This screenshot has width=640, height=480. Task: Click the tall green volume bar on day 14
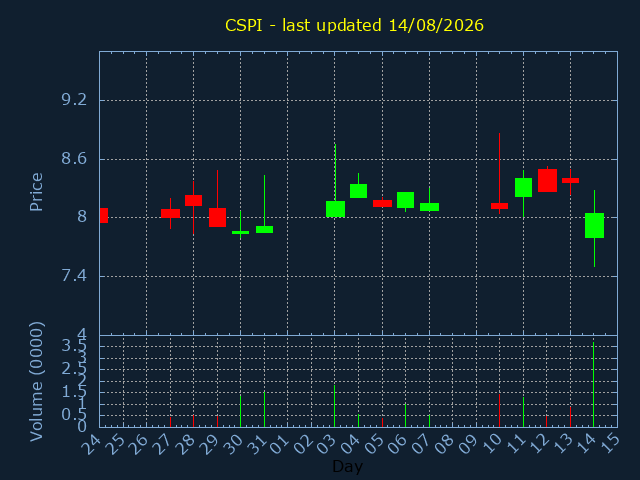(x=593, y=384)
